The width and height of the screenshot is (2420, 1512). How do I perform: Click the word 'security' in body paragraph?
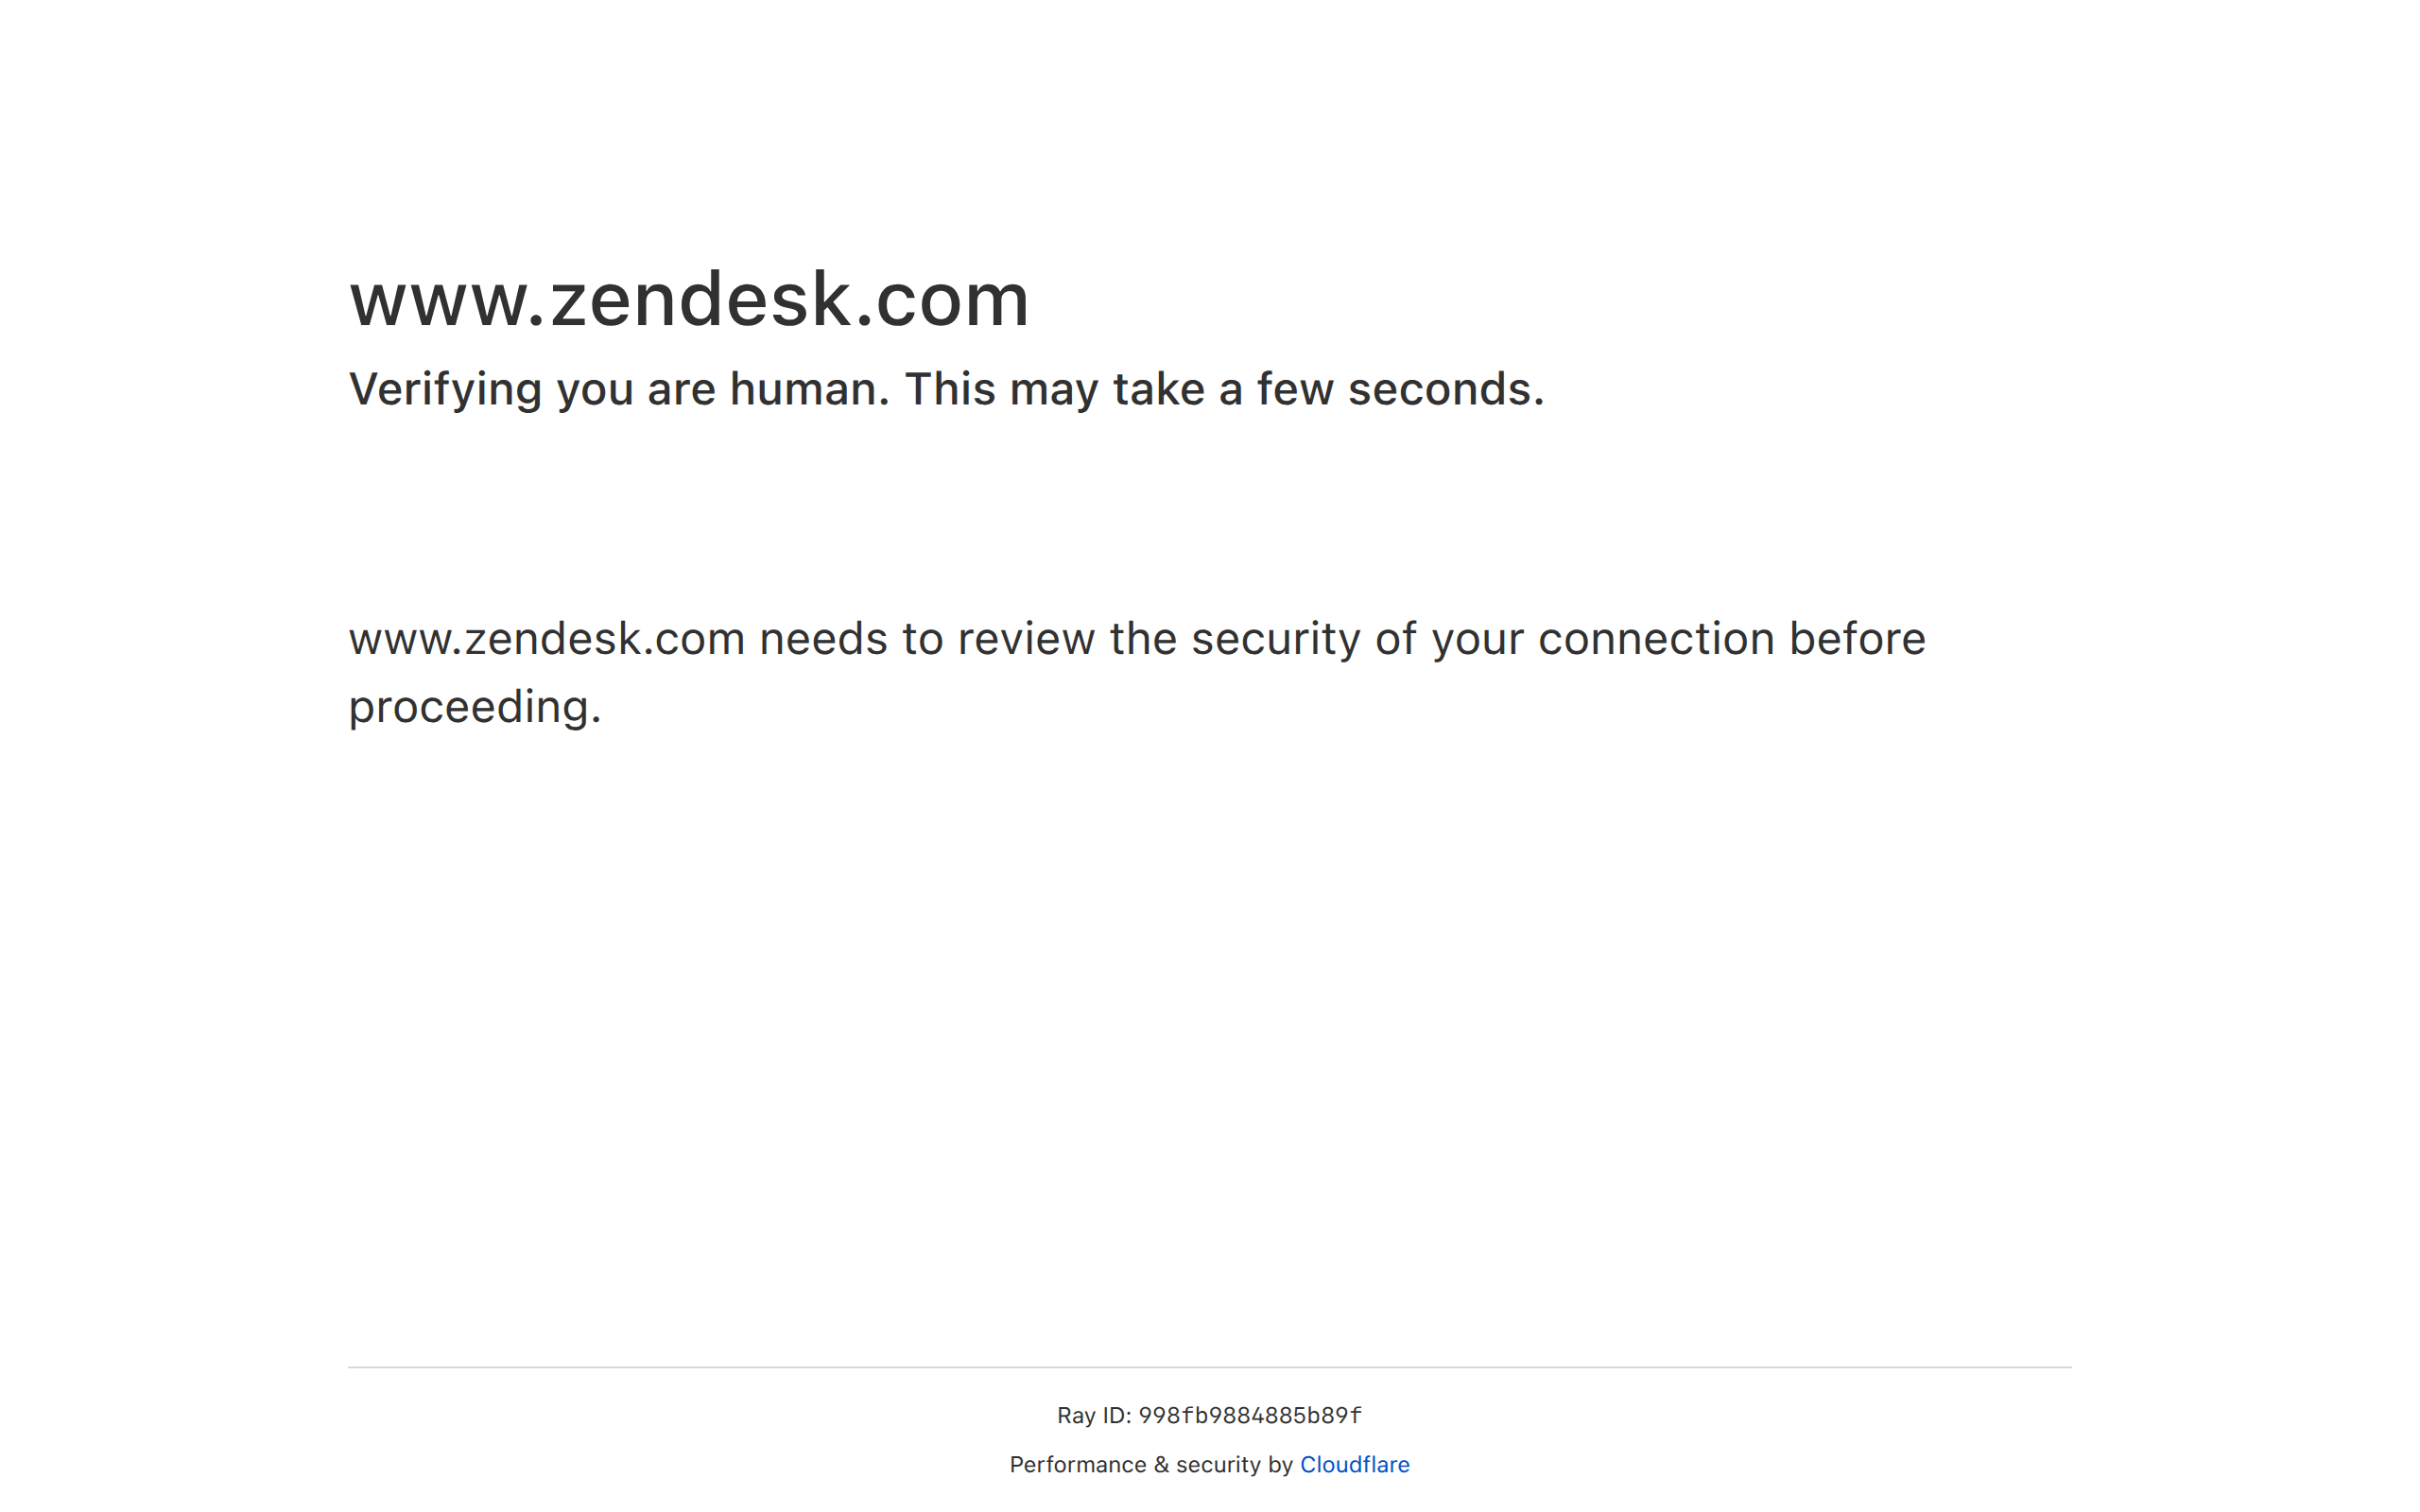click(1275, 639)
